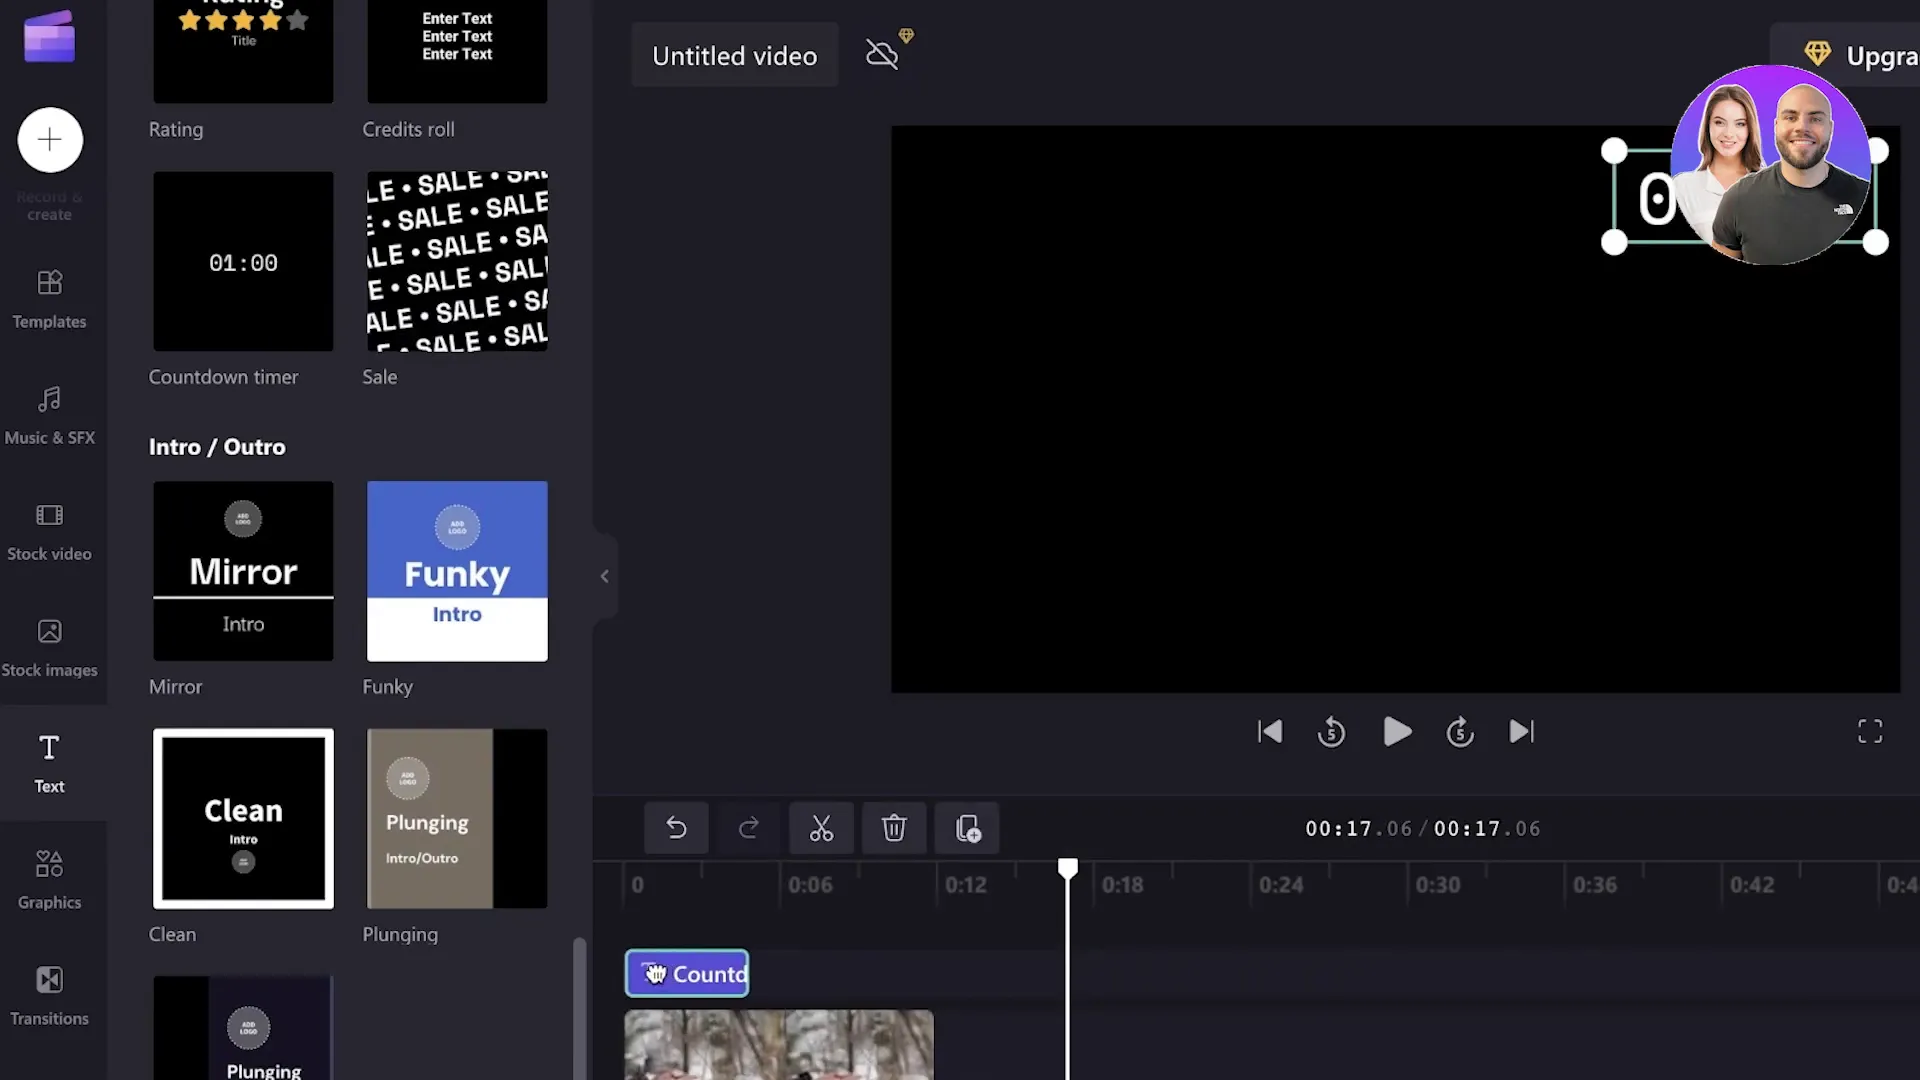Select the Text sidebar tab

point(49,763)
